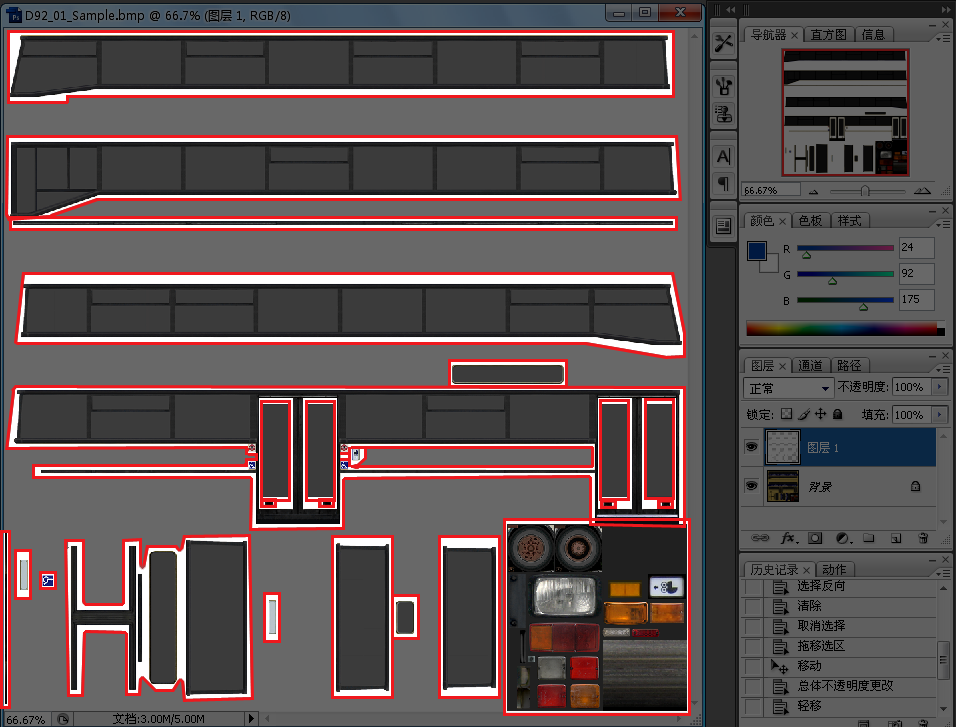Add a layer mask
The height and width of the screenshot is (727, 956).
(815, 538)
